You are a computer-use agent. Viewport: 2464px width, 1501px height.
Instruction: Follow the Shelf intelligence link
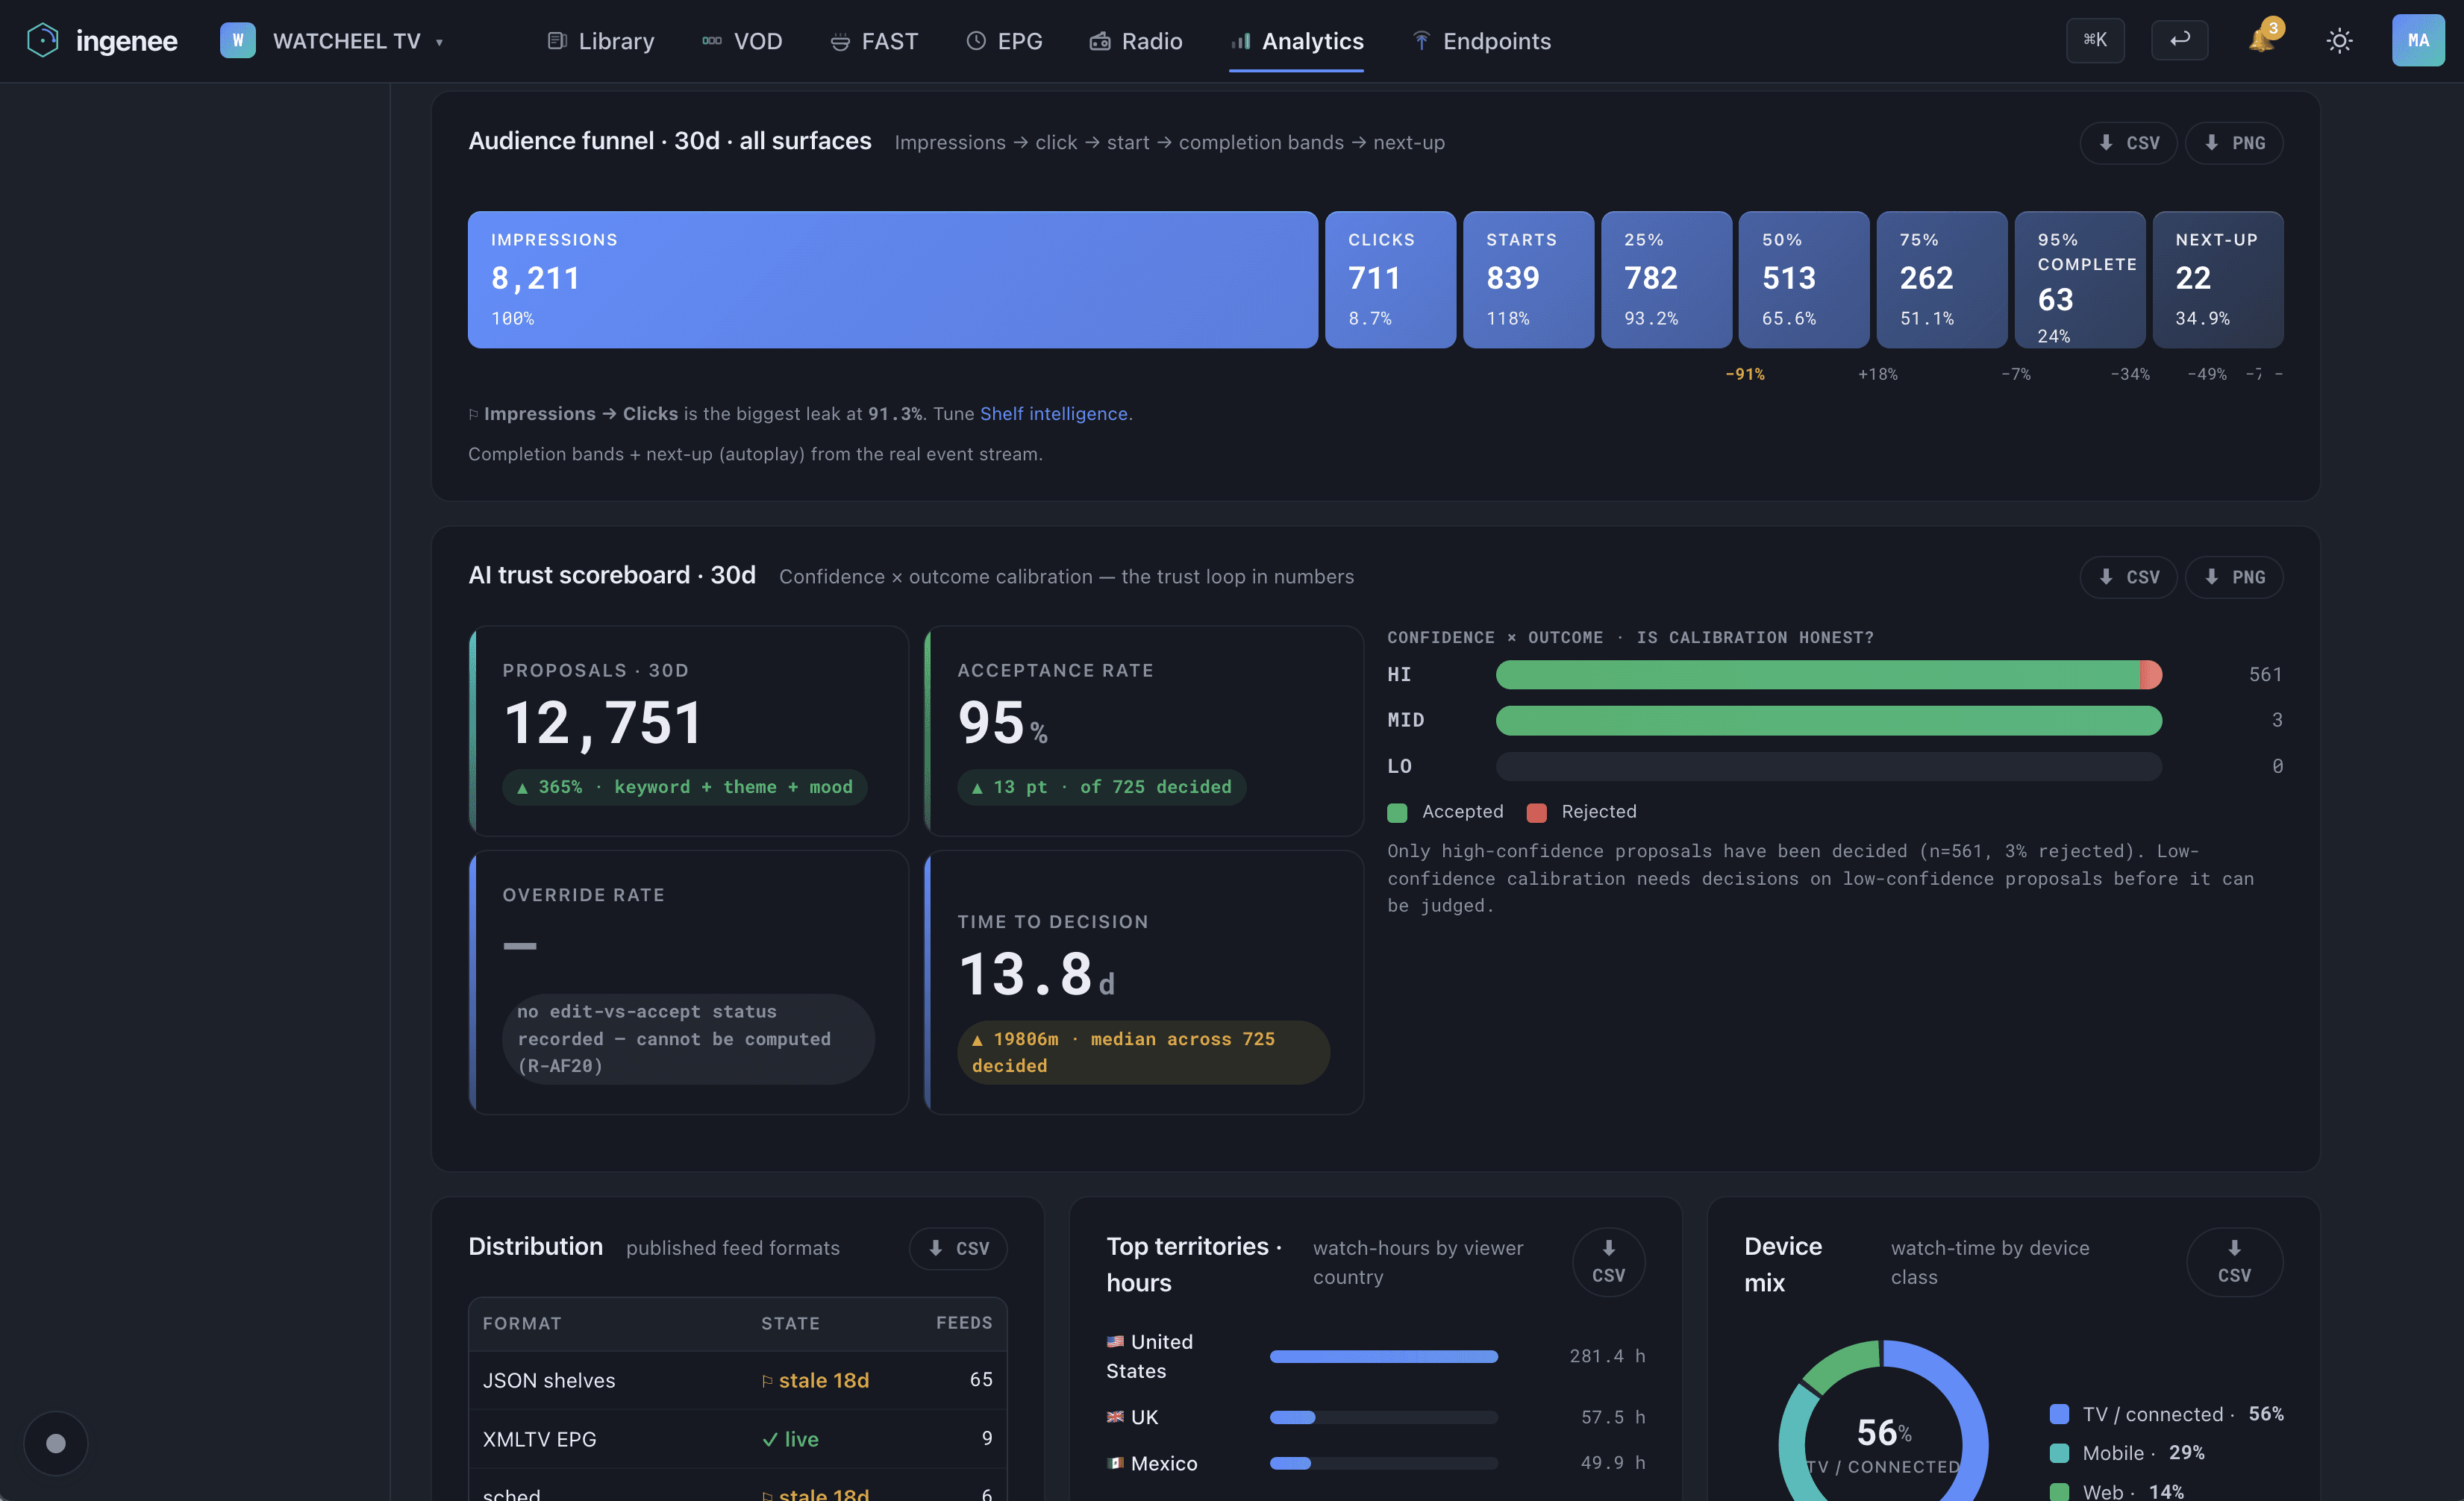tap(1053, 414)
